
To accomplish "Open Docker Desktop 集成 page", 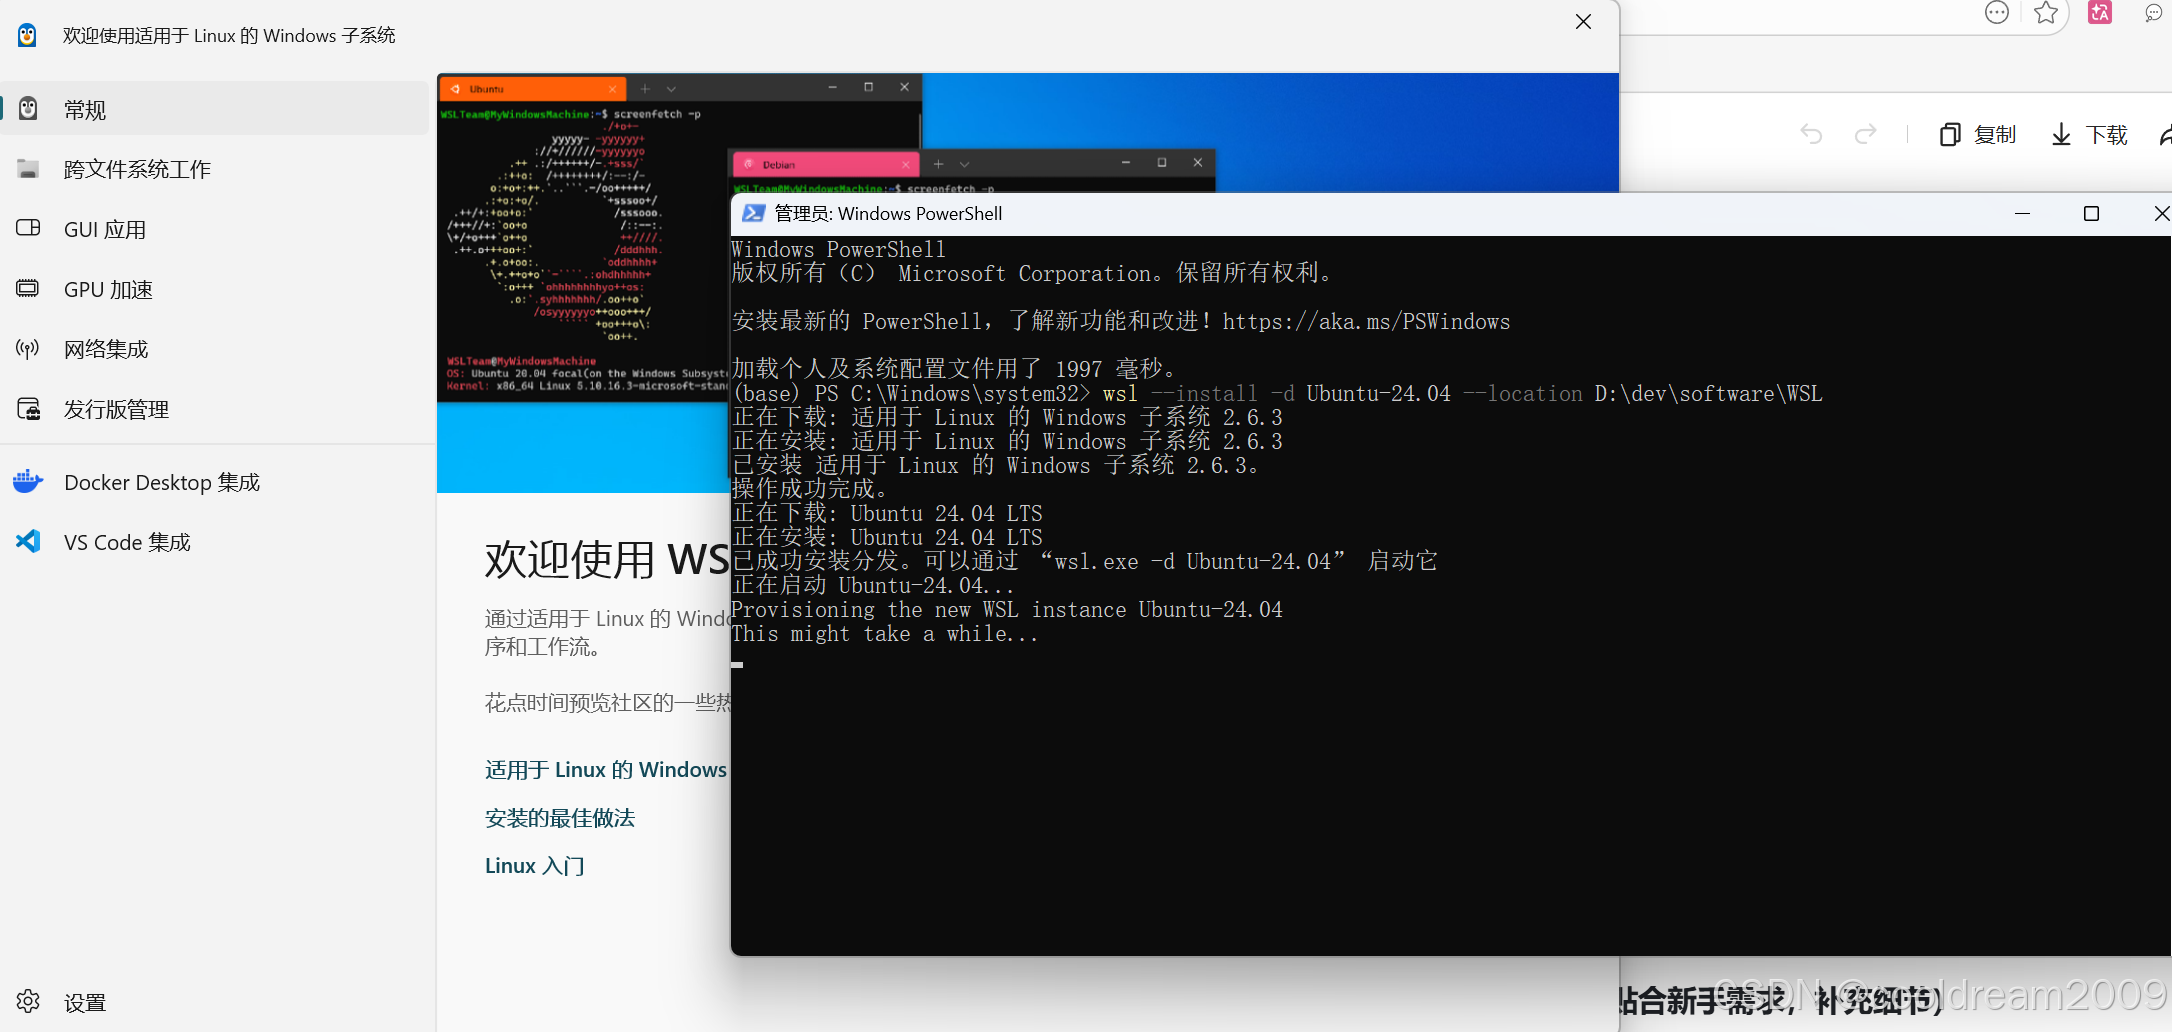I will (x=215, y=482).
